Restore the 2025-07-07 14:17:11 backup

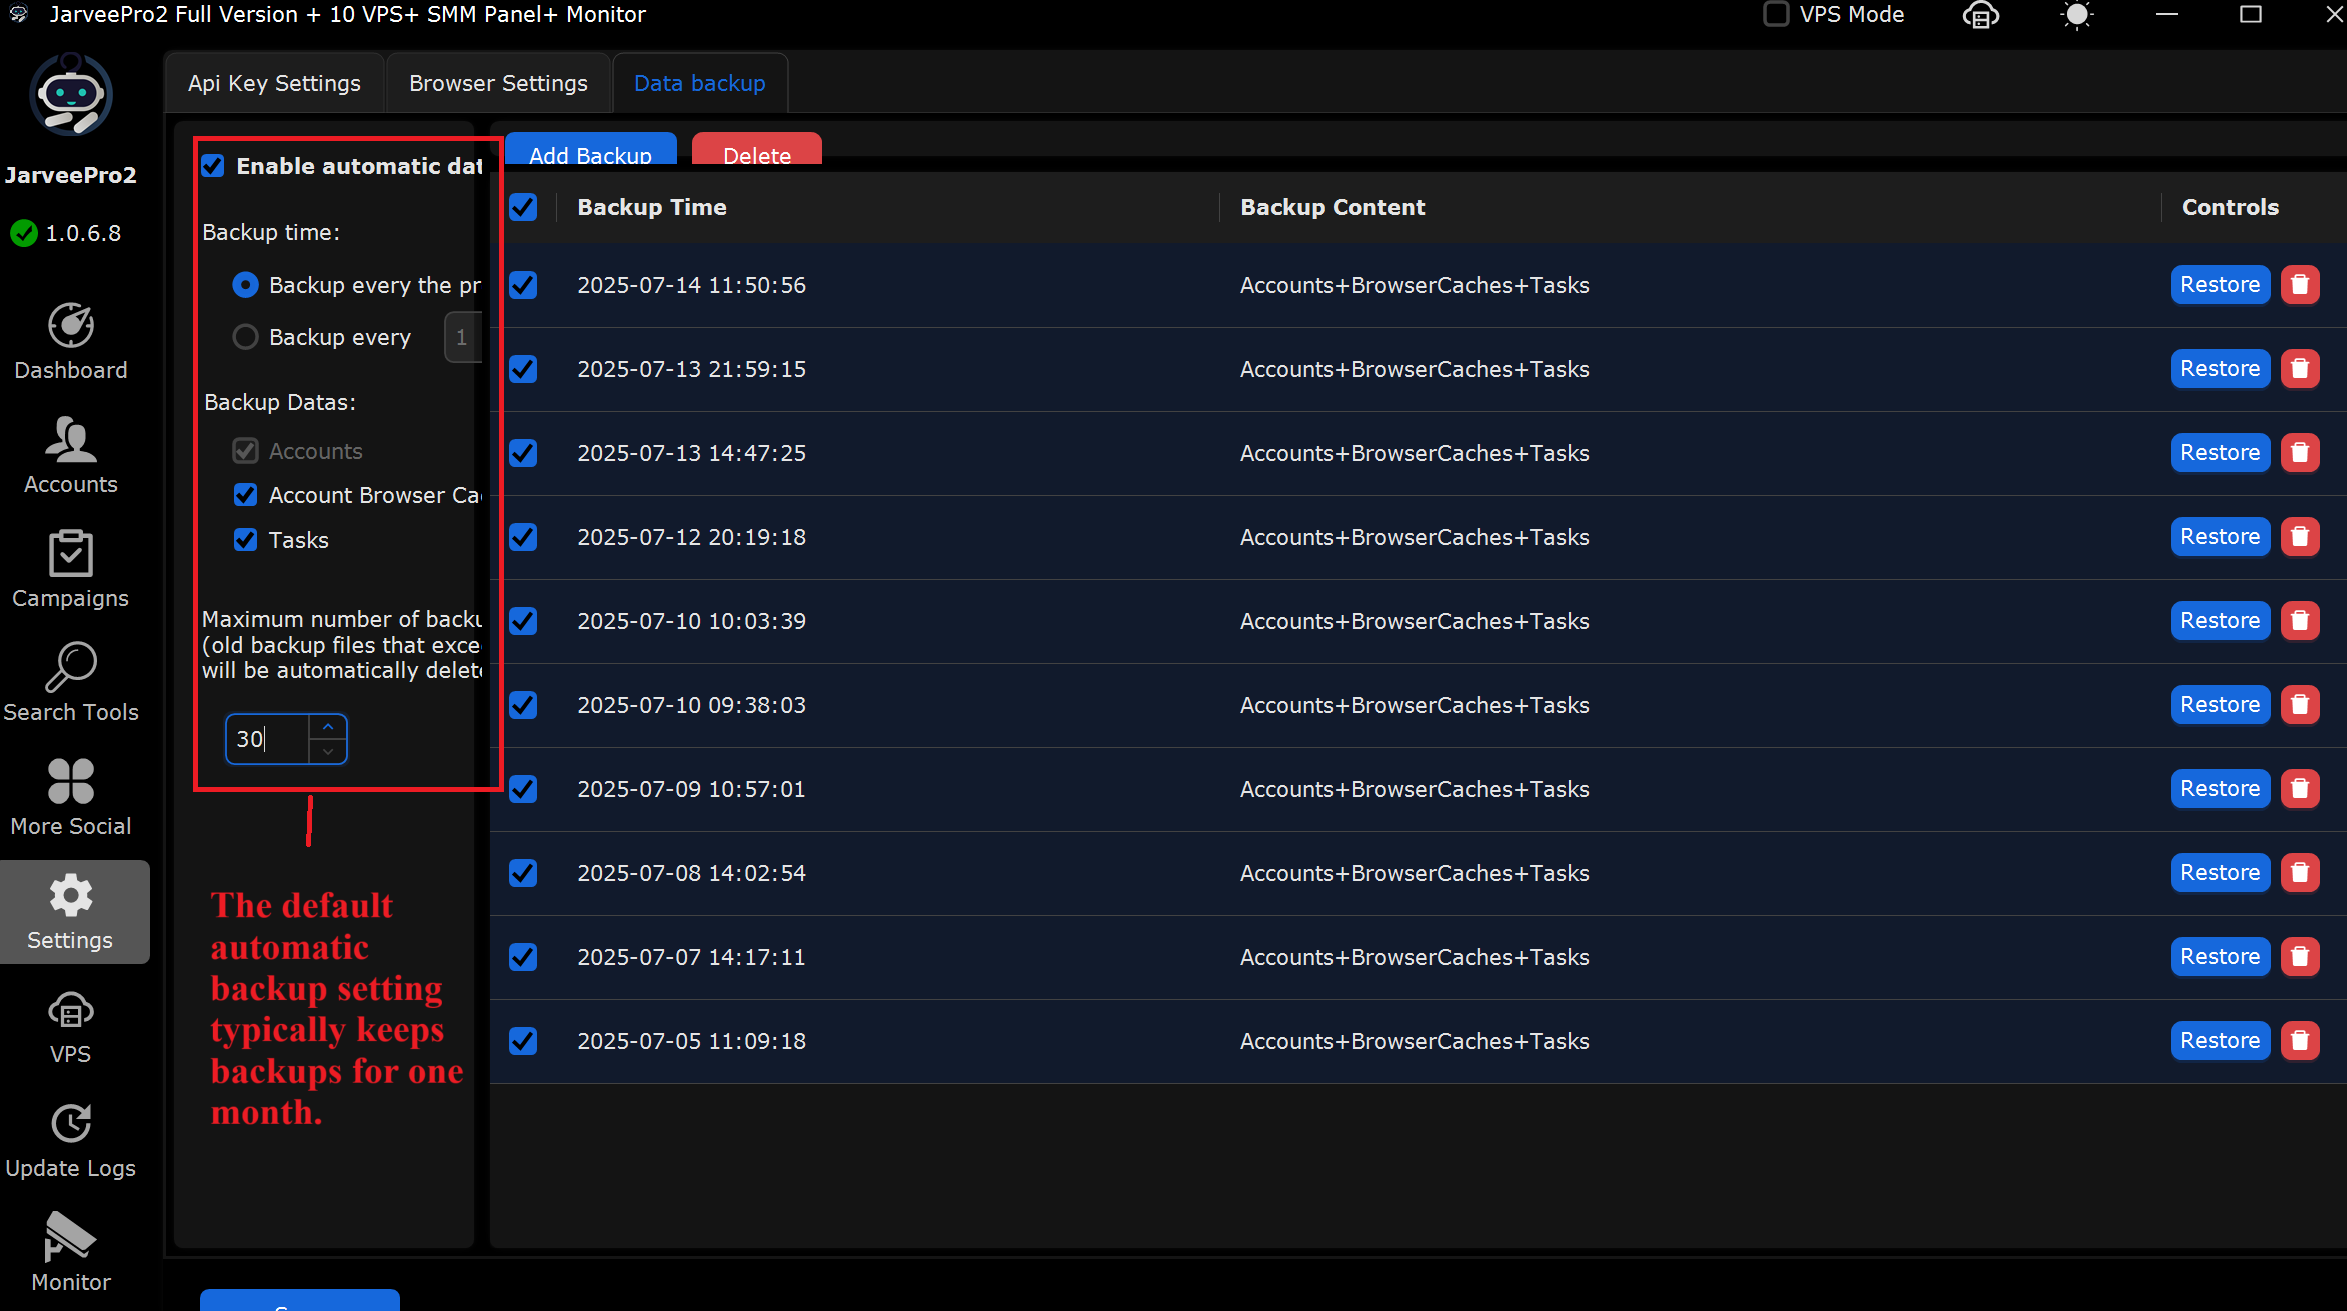[2220, 957]
